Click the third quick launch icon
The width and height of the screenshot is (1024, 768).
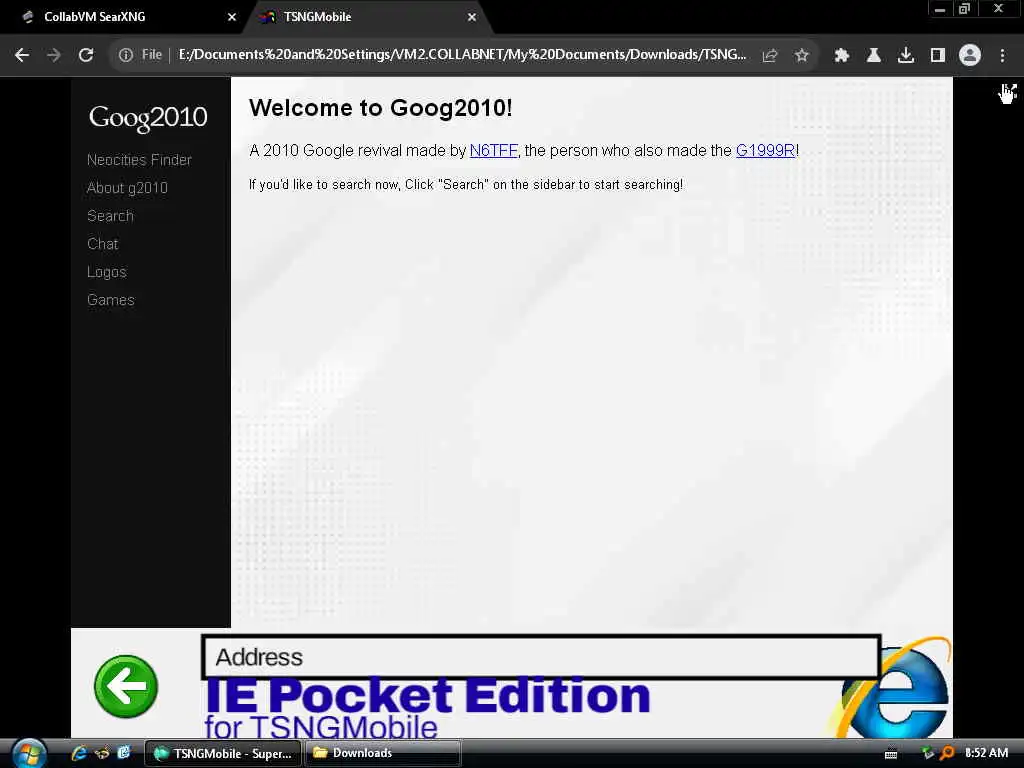(x=123, y=753)
